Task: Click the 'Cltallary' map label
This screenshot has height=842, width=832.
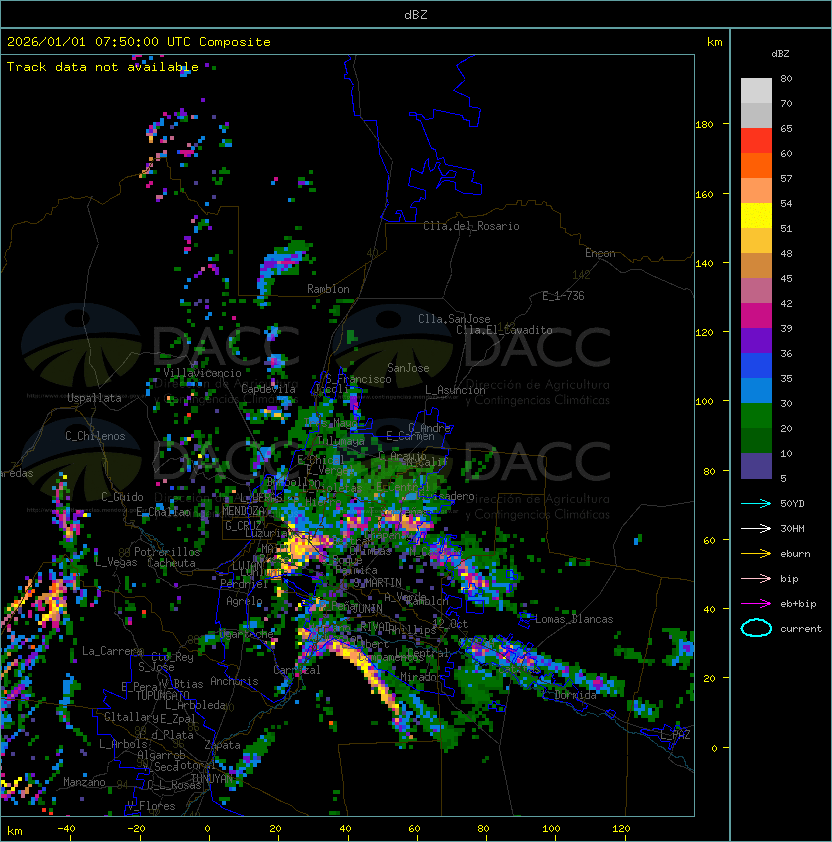Action: click(x=131, y=717)
